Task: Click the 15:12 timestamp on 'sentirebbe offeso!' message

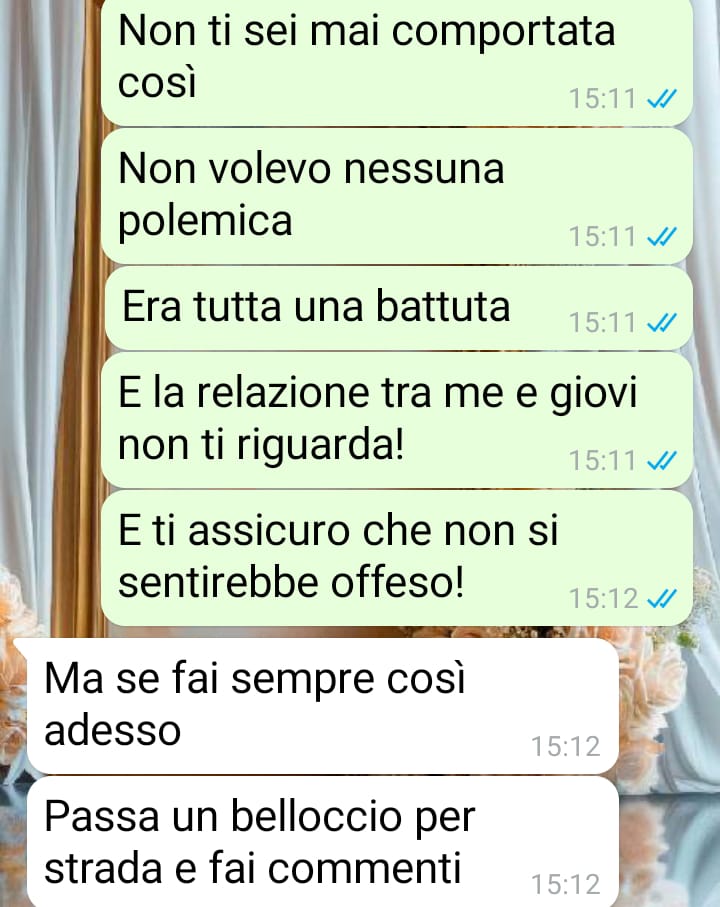Action: point(603,599)
